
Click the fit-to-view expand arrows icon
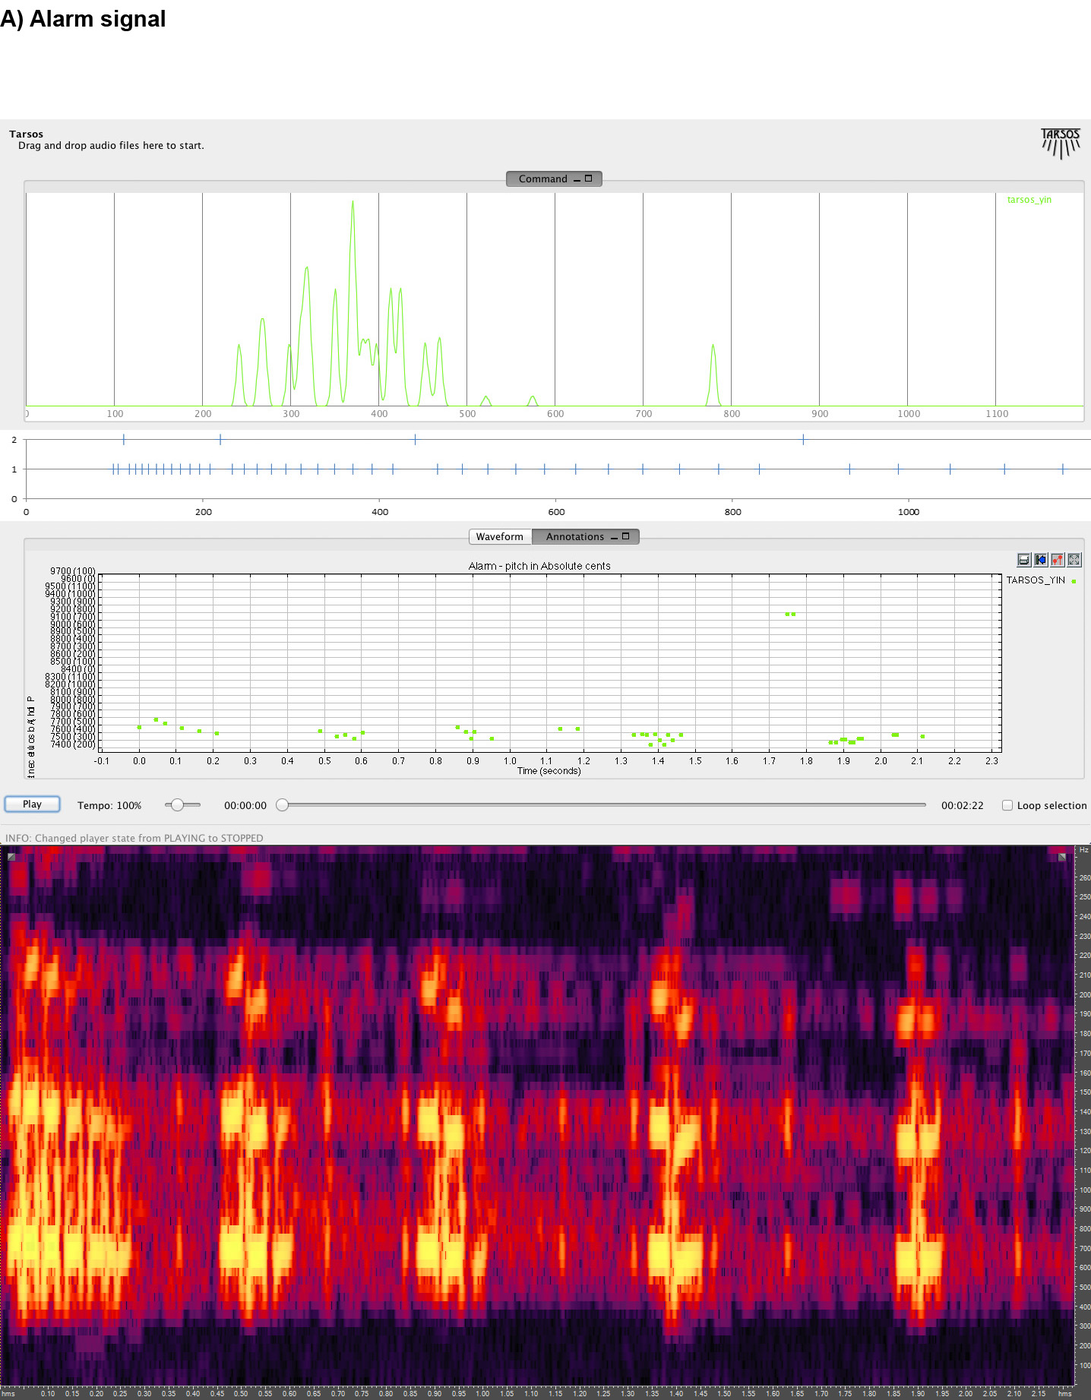point(1074,560)
